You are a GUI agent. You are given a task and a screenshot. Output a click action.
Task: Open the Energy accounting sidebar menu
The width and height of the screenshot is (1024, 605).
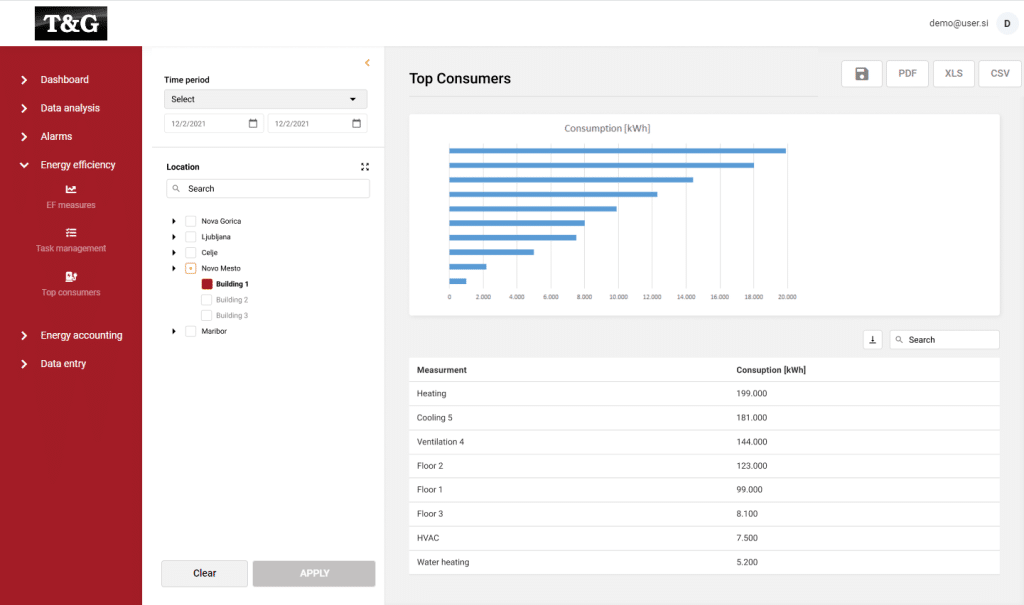81,336
